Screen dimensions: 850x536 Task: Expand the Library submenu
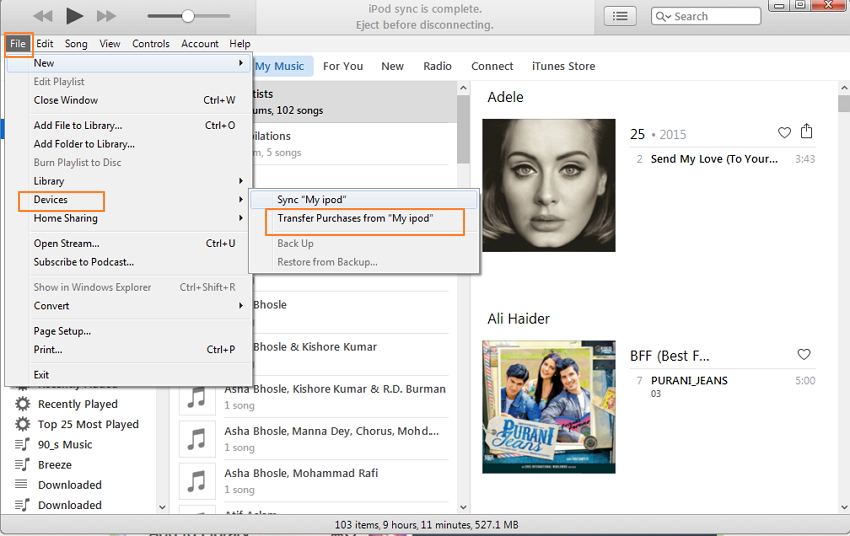(128, 181)
